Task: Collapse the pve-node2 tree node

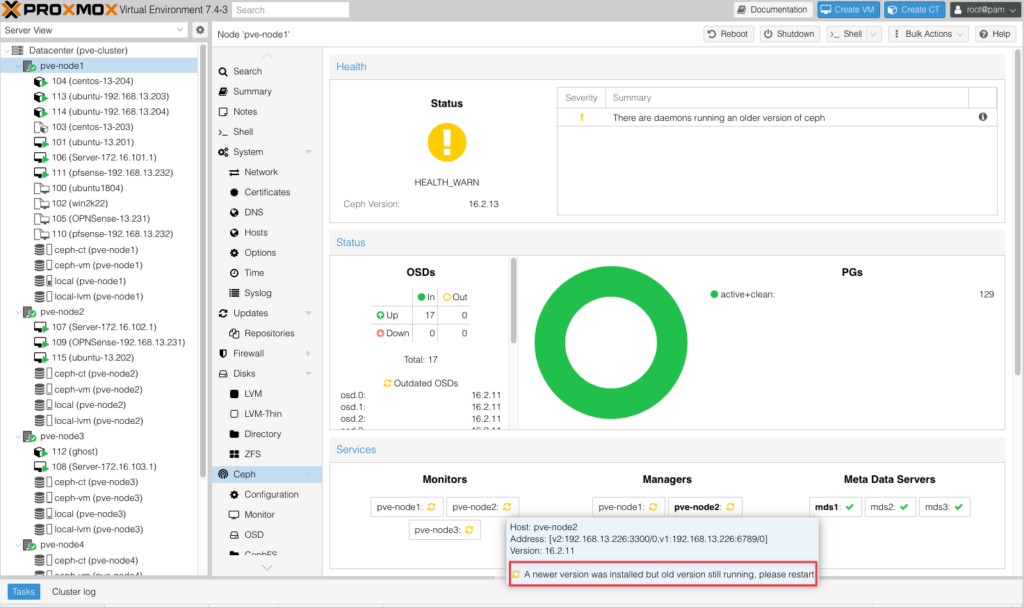Action: coord(18,312)
